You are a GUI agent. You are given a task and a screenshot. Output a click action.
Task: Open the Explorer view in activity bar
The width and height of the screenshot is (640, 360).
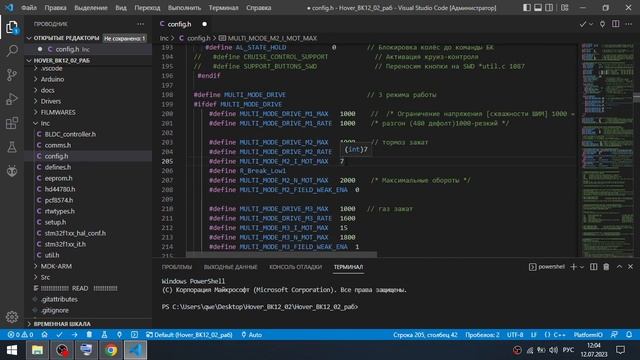click(12, 27)
